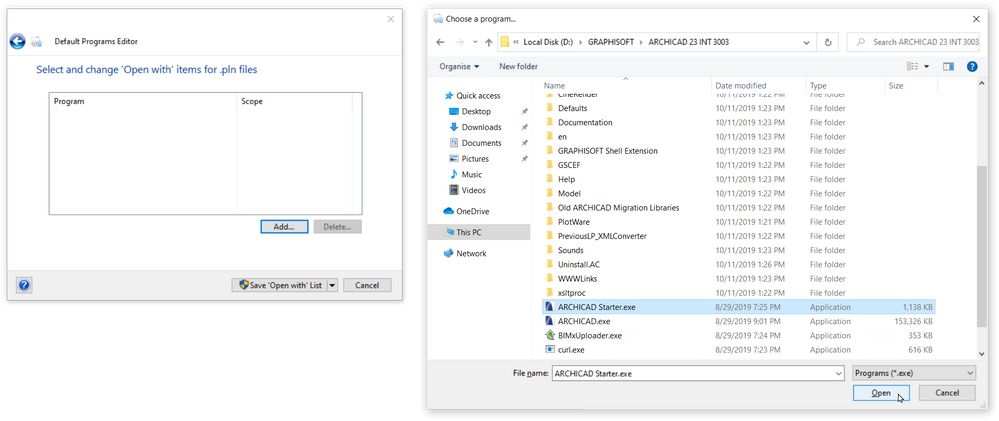Open the File name dropdown arrow
The height and width of the screenshot is (421, 999).
click(840, 373)
